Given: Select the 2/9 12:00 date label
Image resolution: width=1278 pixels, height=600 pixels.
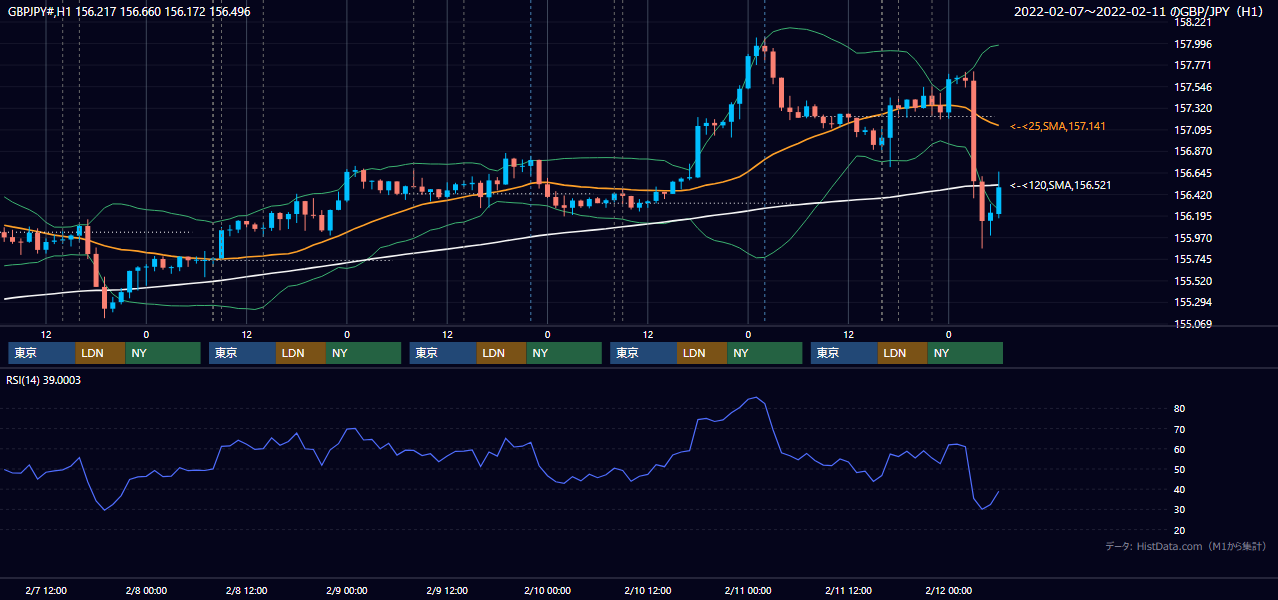Looking at the screenshot, I should pos(447,591).
